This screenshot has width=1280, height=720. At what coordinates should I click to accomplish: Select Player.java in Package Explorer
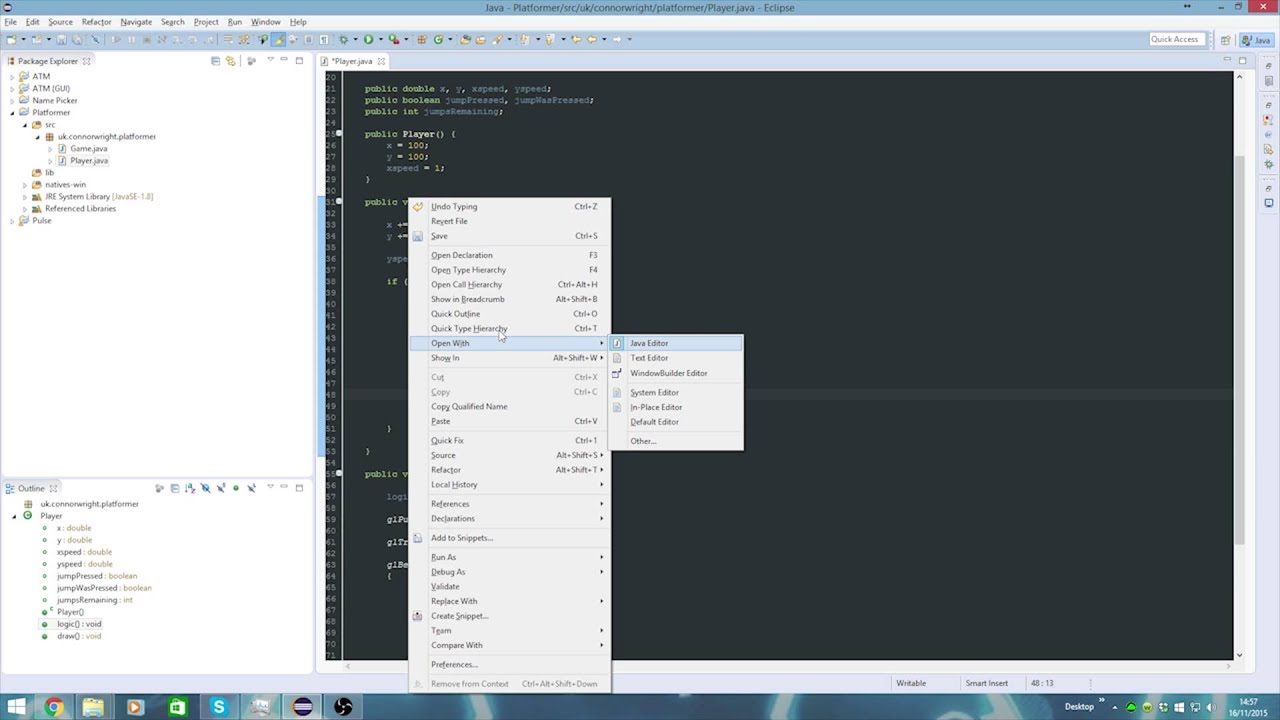point(88,160)
